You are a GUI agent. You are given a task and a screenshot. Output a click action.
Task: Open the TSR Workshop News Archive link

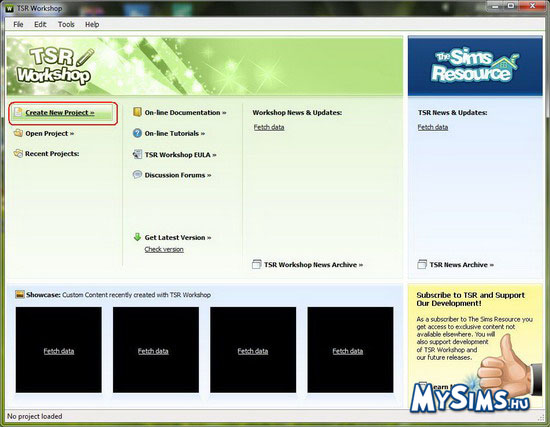click(313, 265)
